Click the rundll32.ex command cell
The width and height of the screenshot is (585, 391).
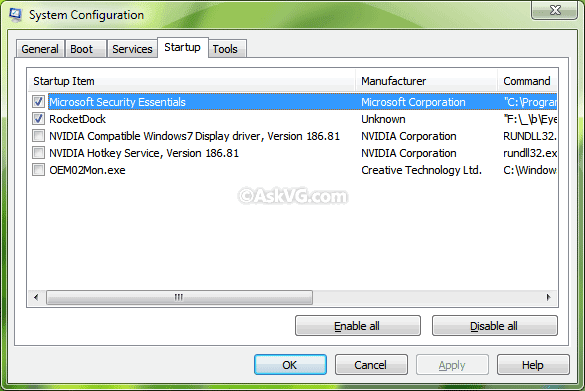(530, 153)
